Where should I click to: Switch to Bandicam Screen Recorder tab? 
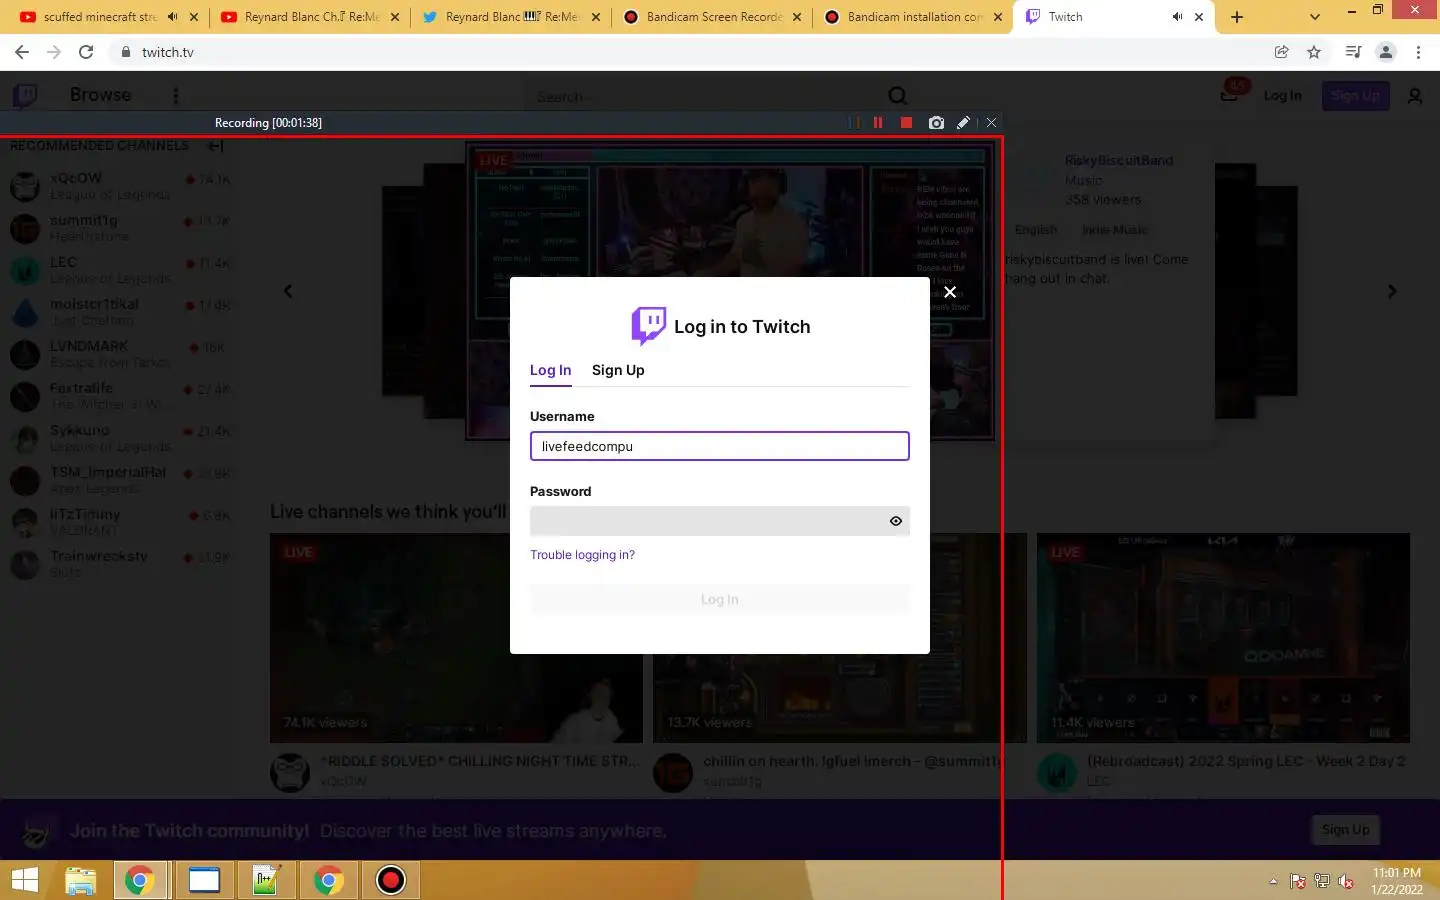pos(714,17)
